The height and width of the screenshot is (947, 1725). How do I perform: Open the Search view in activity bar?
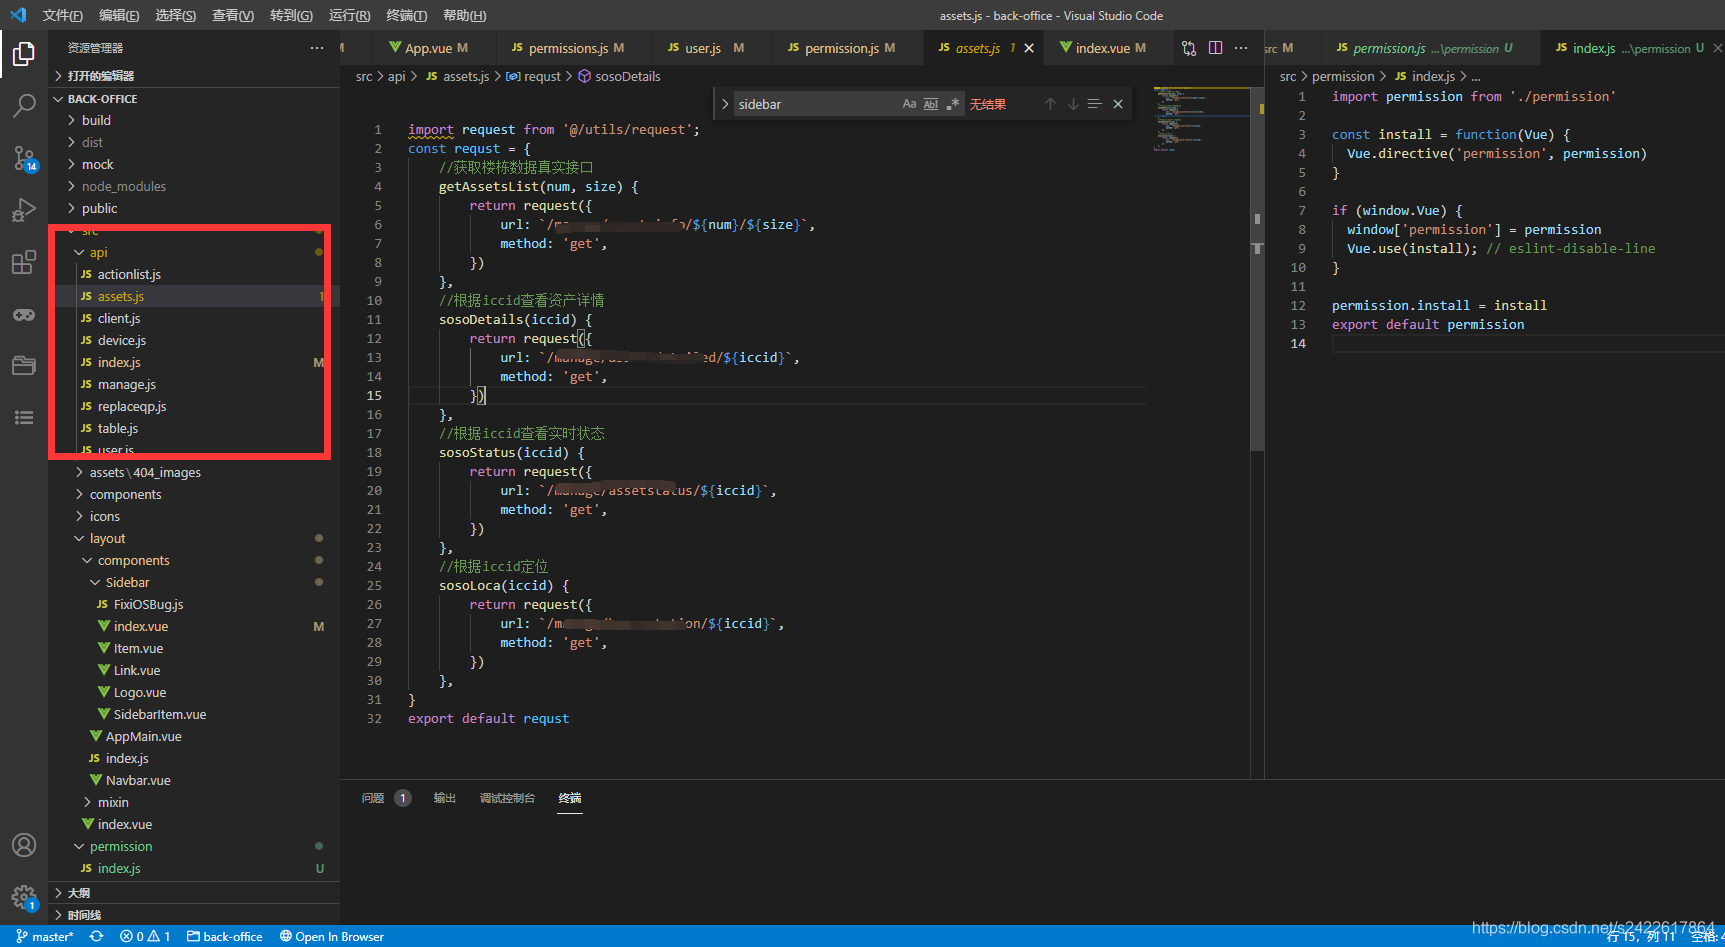coord(24,105)
